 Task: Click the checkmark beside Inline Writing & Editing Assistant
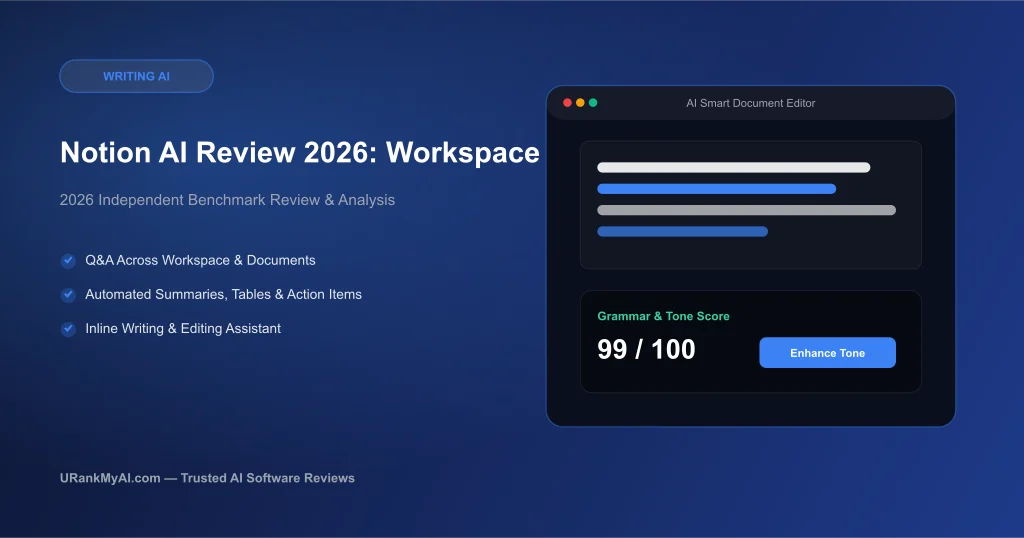tap(68, 329)
